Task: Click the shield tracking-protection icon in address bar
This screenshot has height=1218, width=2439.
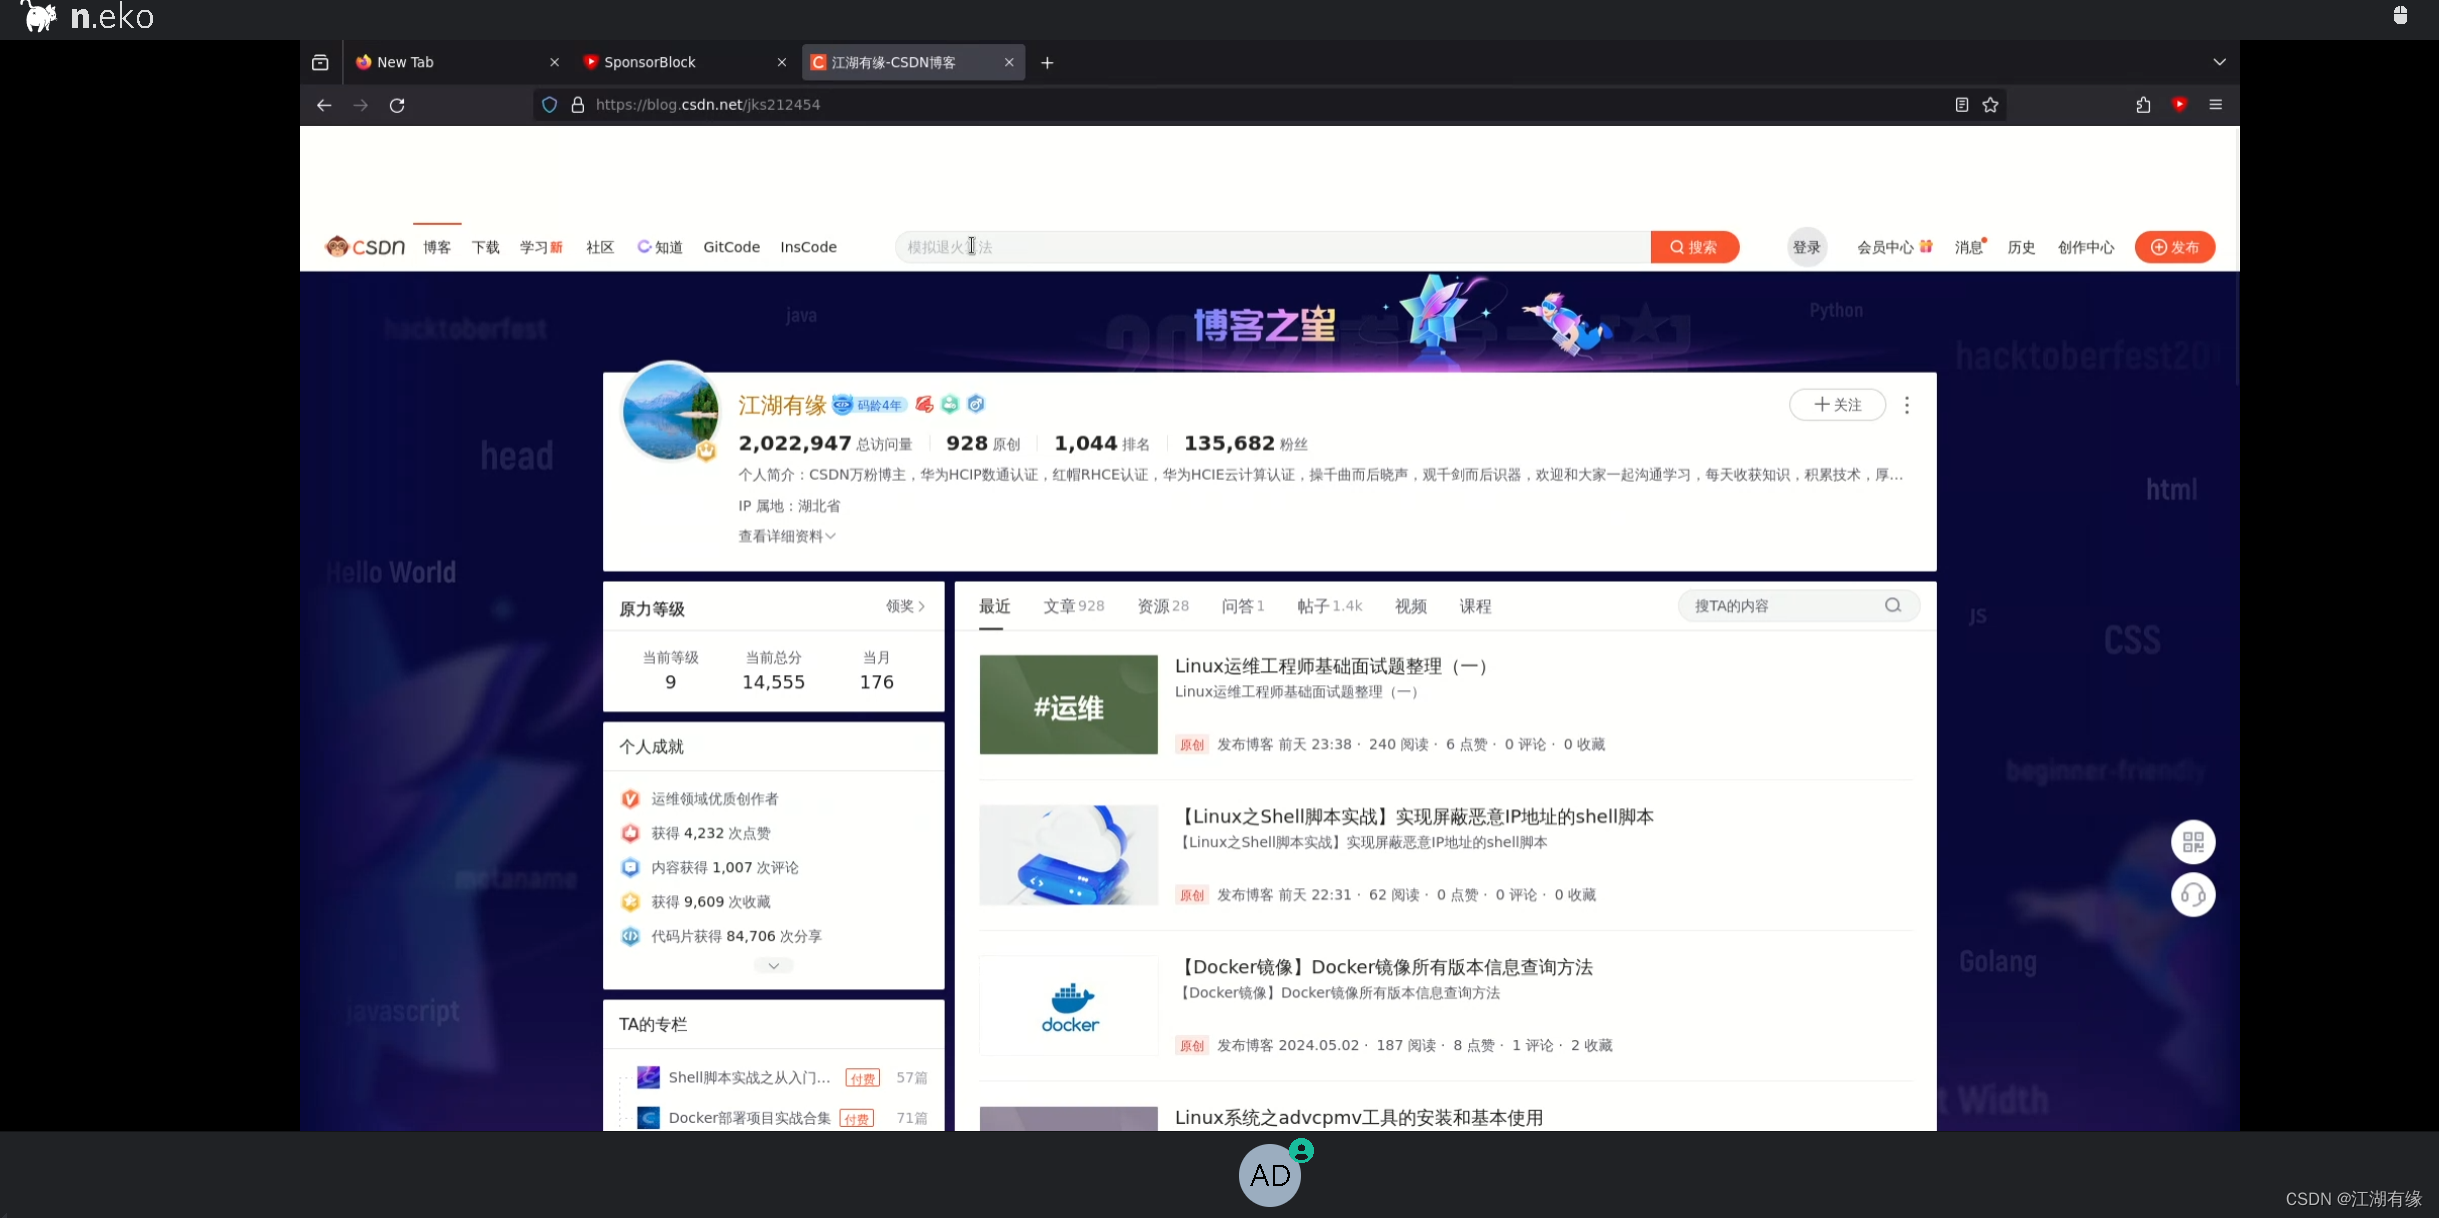Action: (x=549, y=104)
